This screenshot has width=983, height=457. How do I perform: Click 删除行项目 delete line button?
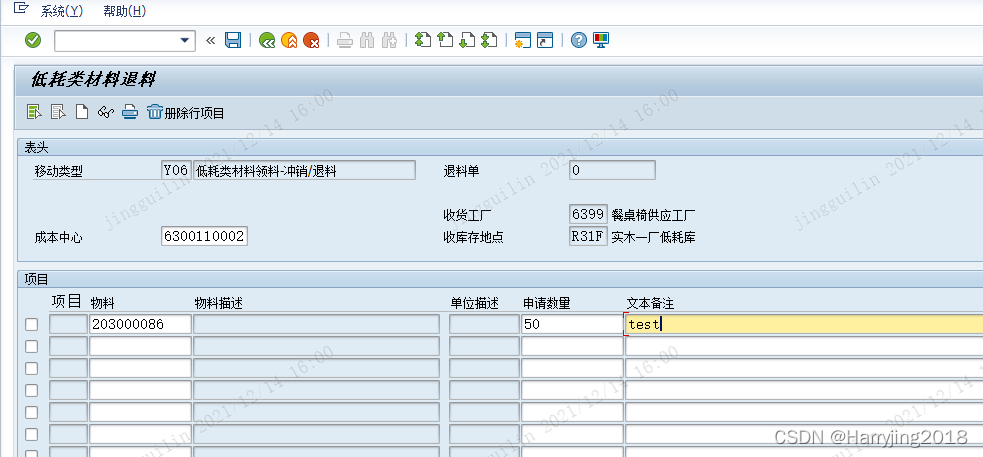186,113
